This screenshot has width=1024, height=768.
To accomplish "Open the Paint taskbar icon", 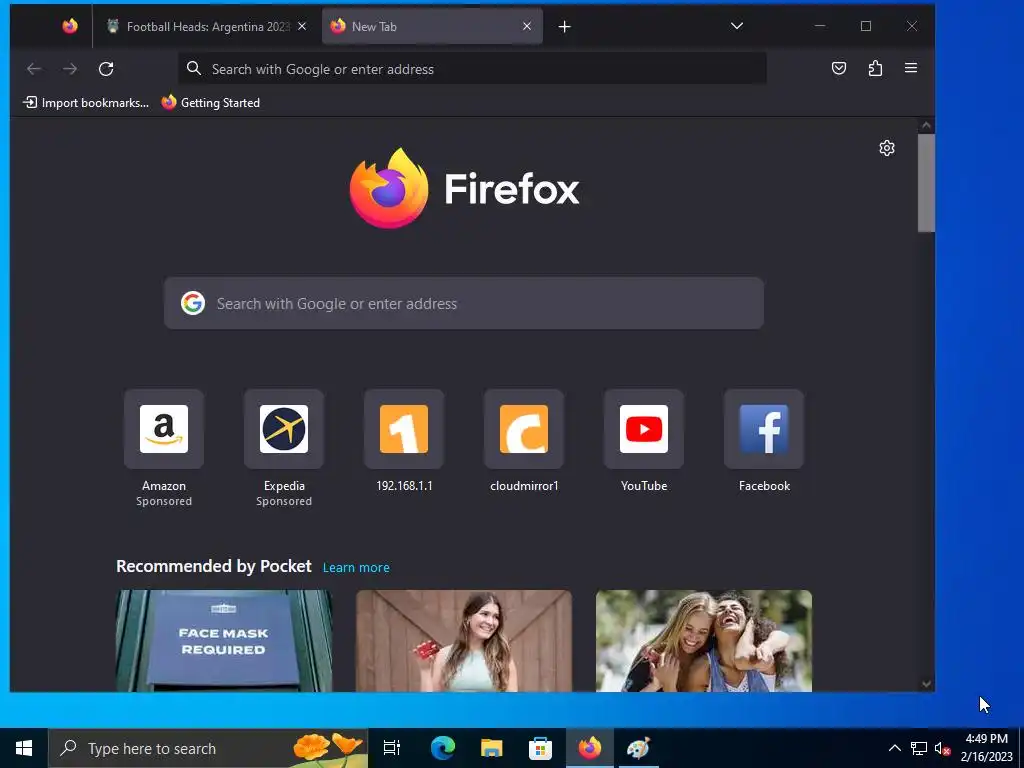I will pos(638,748).
